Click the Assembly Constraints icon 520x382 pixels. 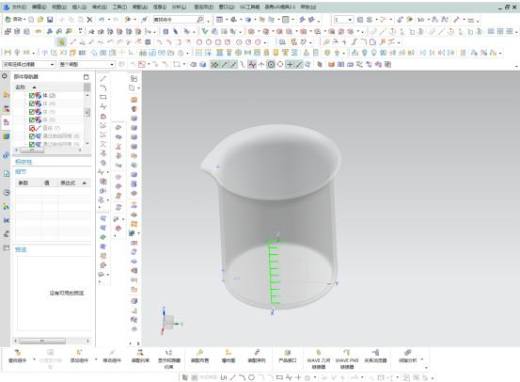click(140, 357)
